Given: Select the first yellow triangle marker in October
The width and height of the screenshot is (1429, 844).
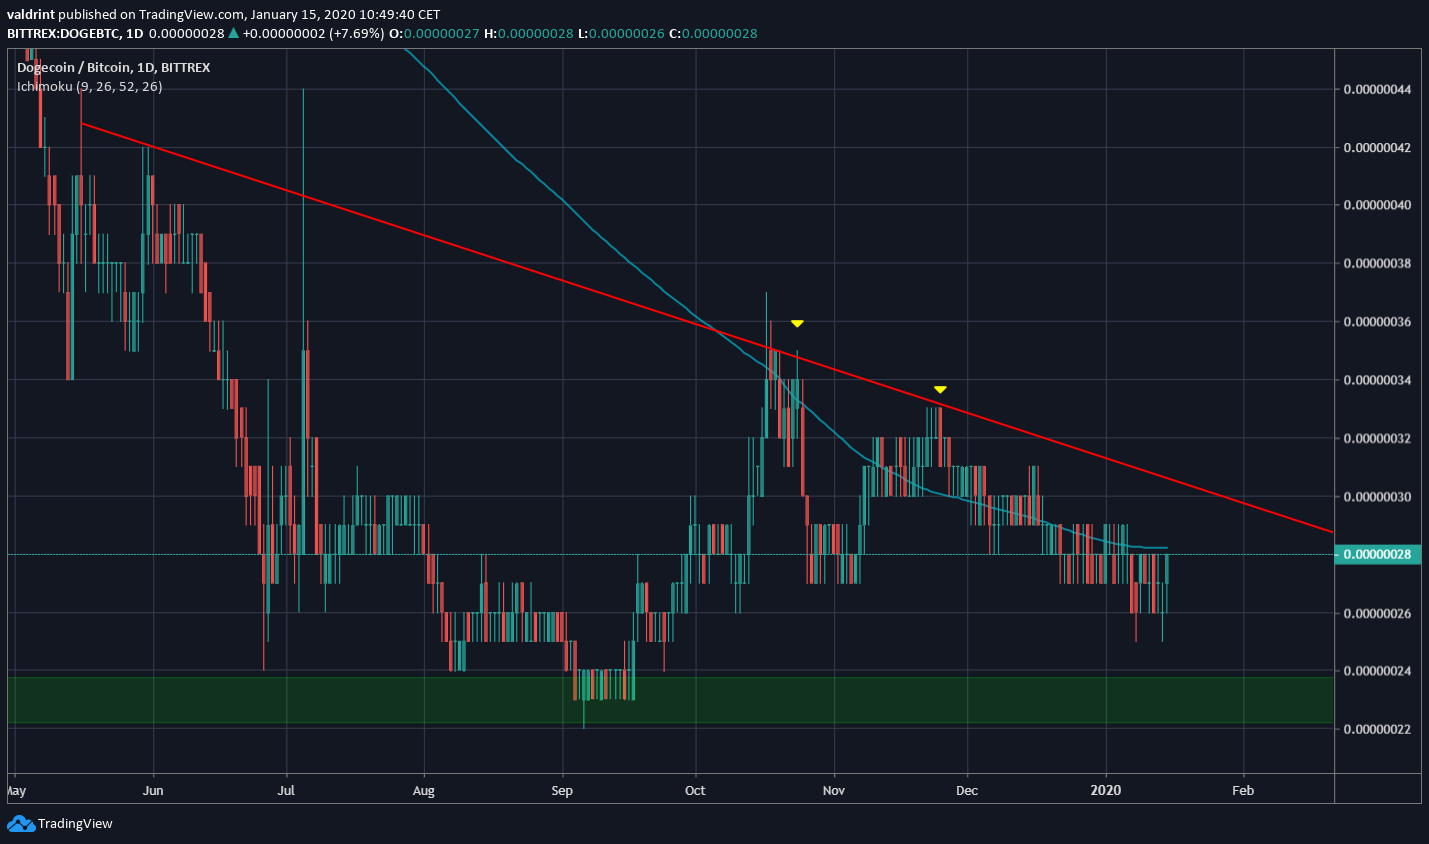Looking at the screenshot, I should point(796,322).
